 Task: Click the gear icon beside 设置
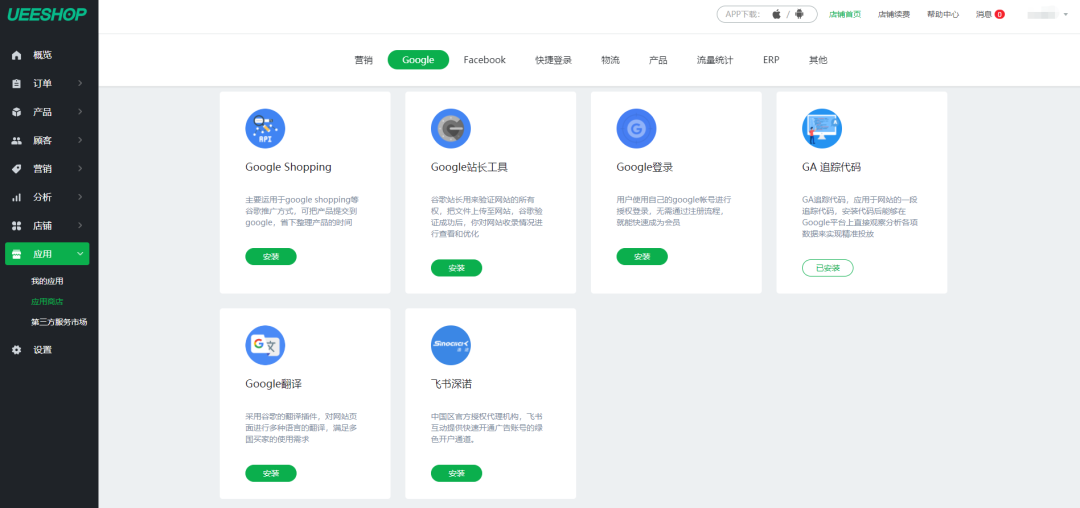[17, 350]
